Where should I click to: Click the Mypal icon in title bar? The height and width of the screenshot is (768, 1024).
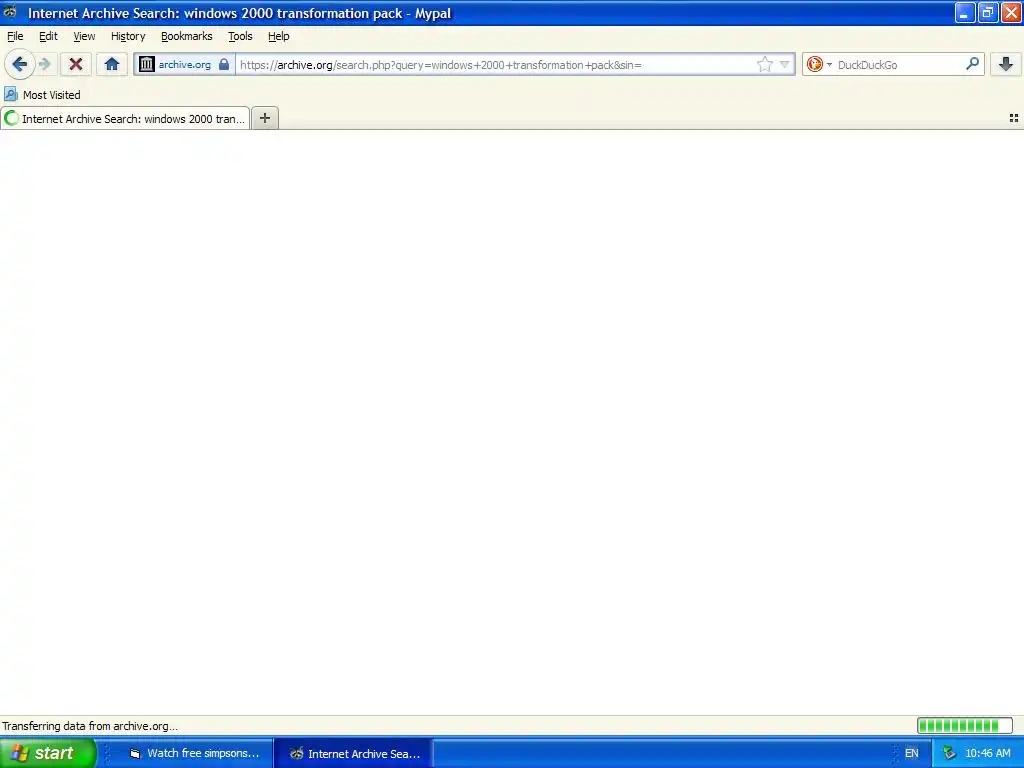10,12
